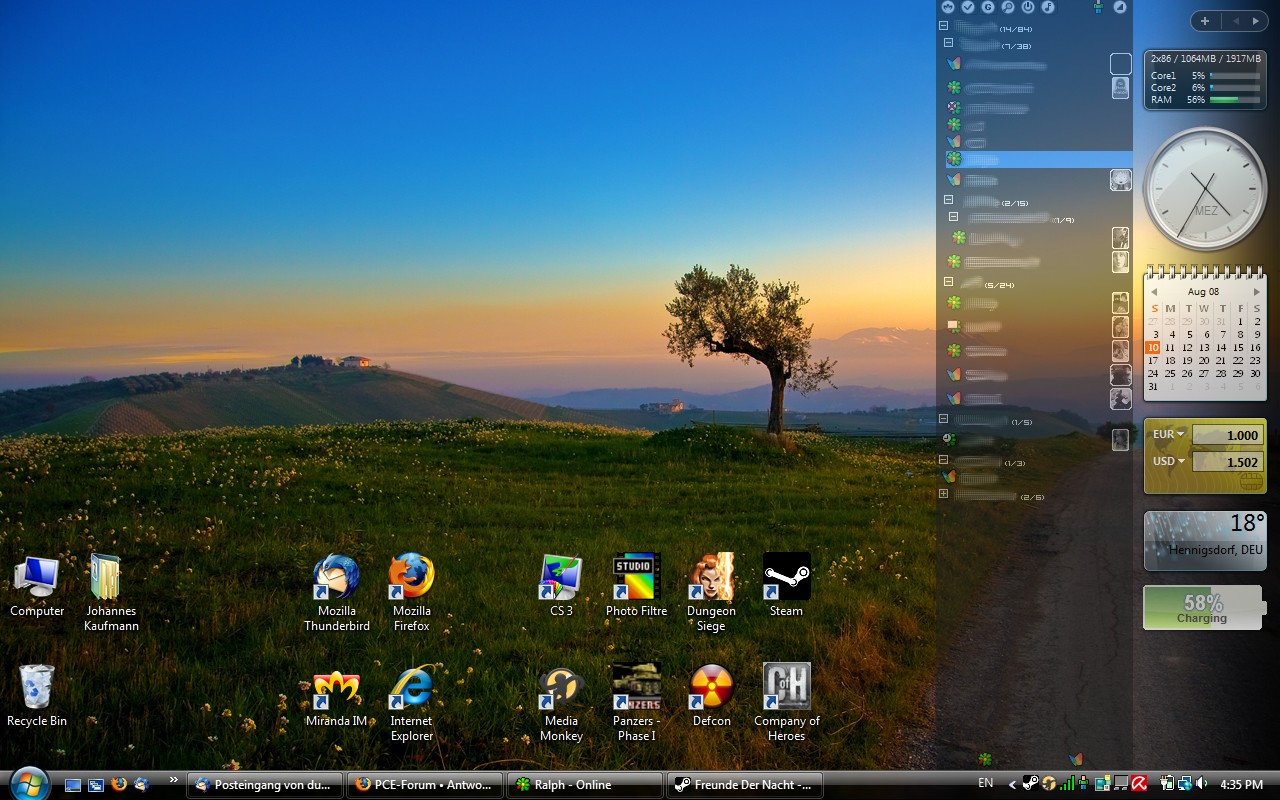Select the Defcon desktop shortcut
The height and width of the screenshot is (800, 1280).
click(711, 688)
